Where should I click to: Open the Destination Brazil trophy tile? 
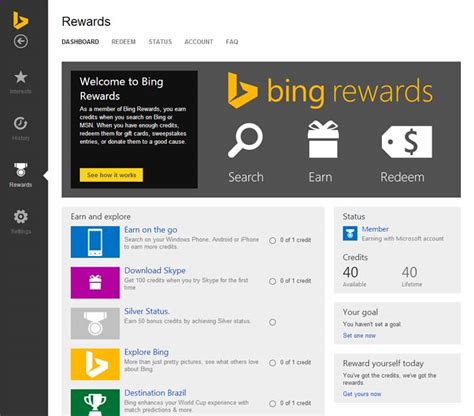[95, 402]
